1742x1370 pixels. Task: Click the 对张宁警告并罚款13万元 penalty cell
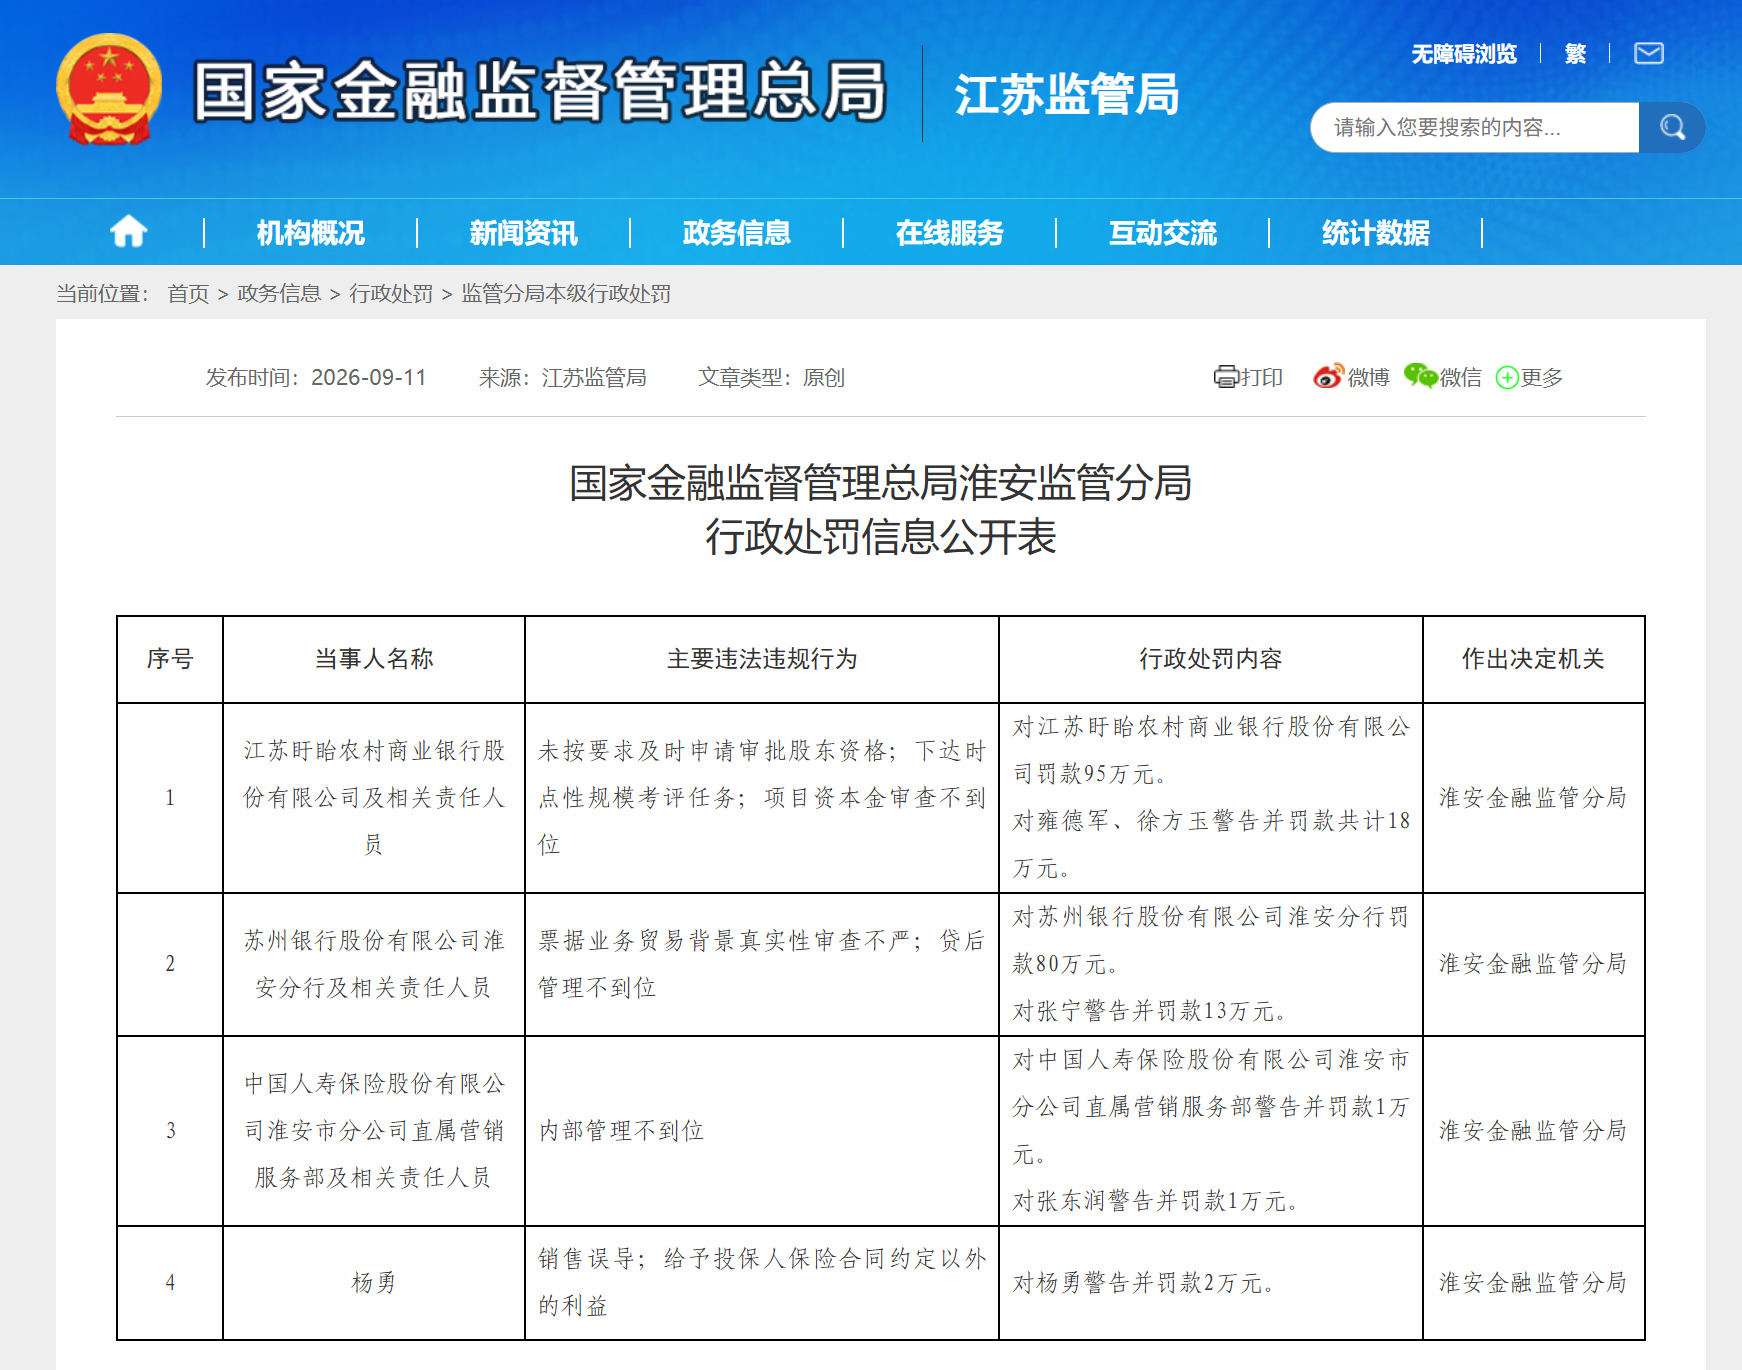[1211, 964]
